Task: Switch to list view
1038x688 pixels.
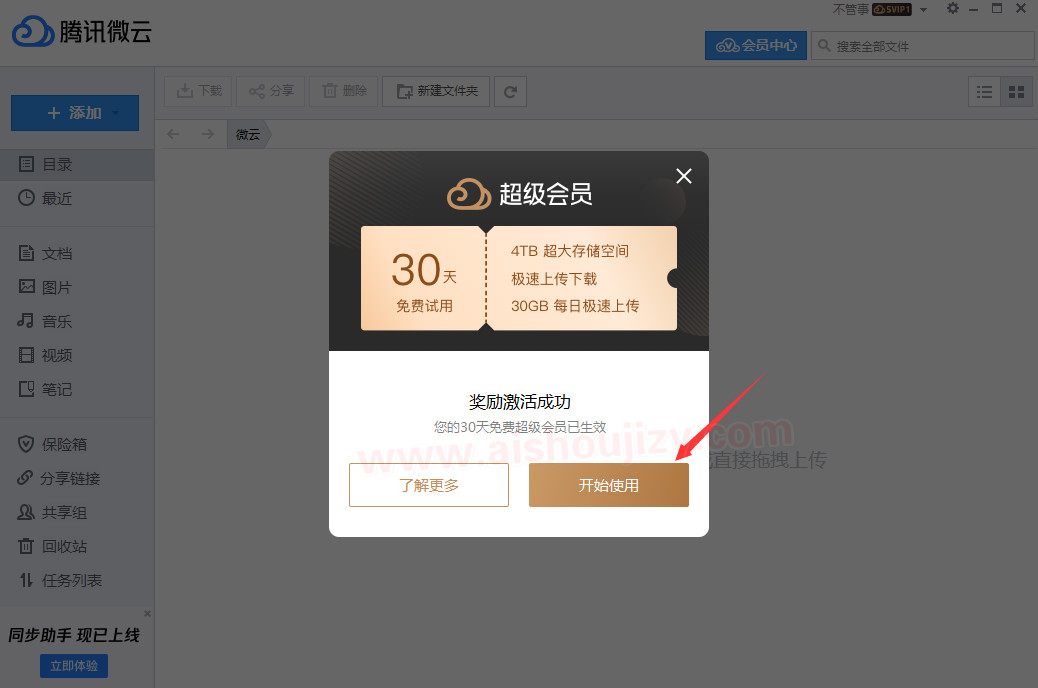Action: click(x=984, y=92)
